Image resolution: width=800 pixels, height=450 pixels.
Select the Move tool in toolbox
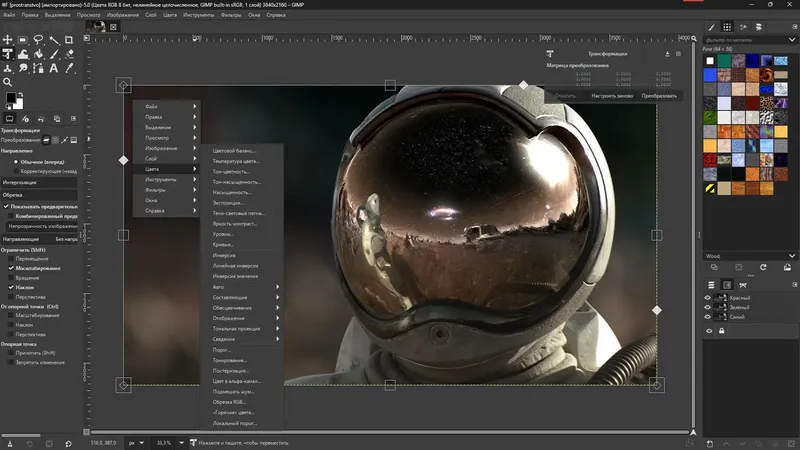[8, 40]
